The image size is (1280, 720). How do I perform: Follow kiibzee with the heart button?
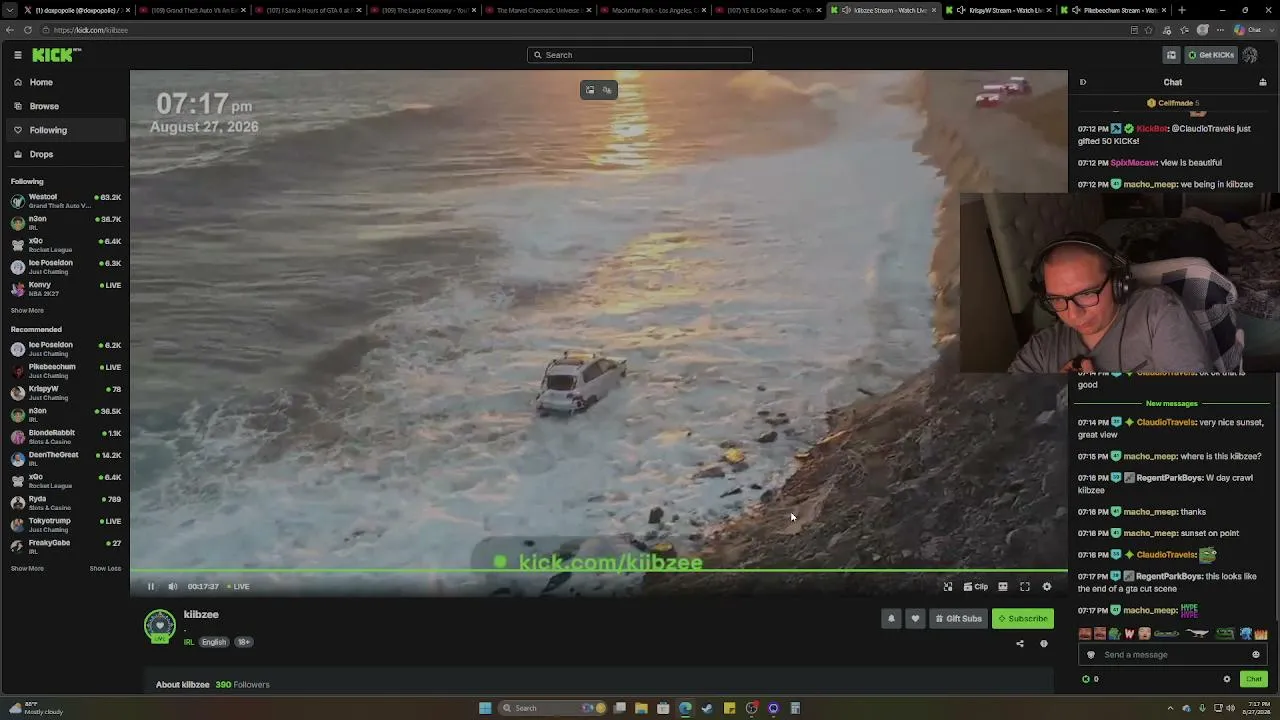[915, 619]
